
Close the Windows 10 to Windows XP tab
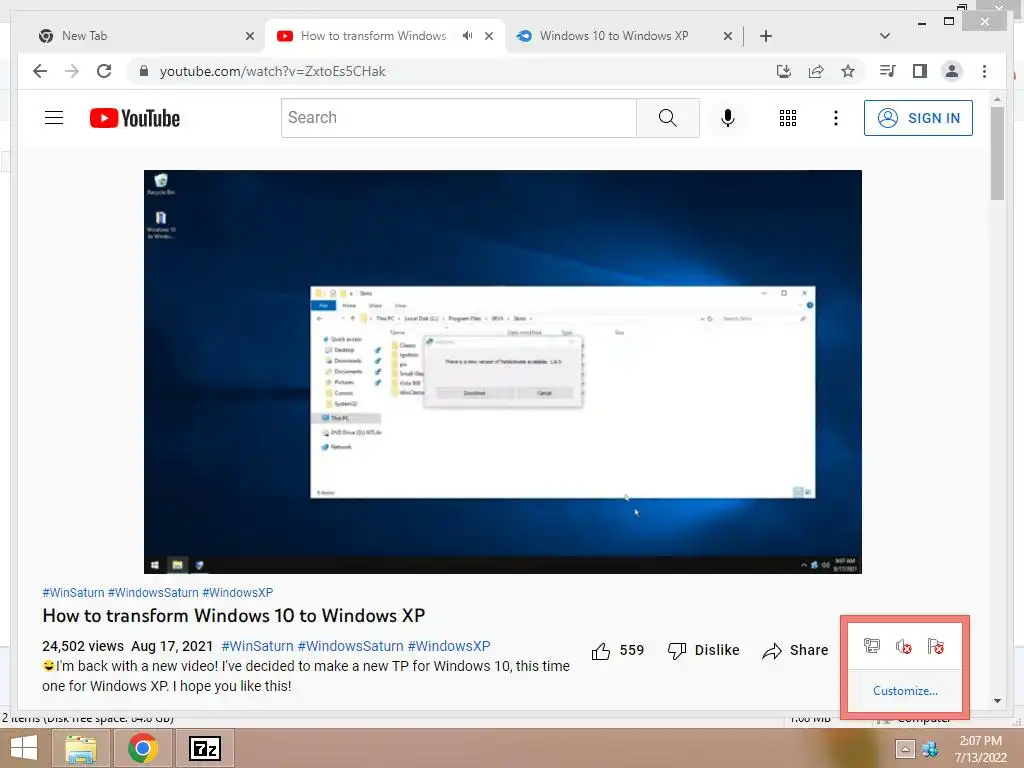[x=728, y=36]
